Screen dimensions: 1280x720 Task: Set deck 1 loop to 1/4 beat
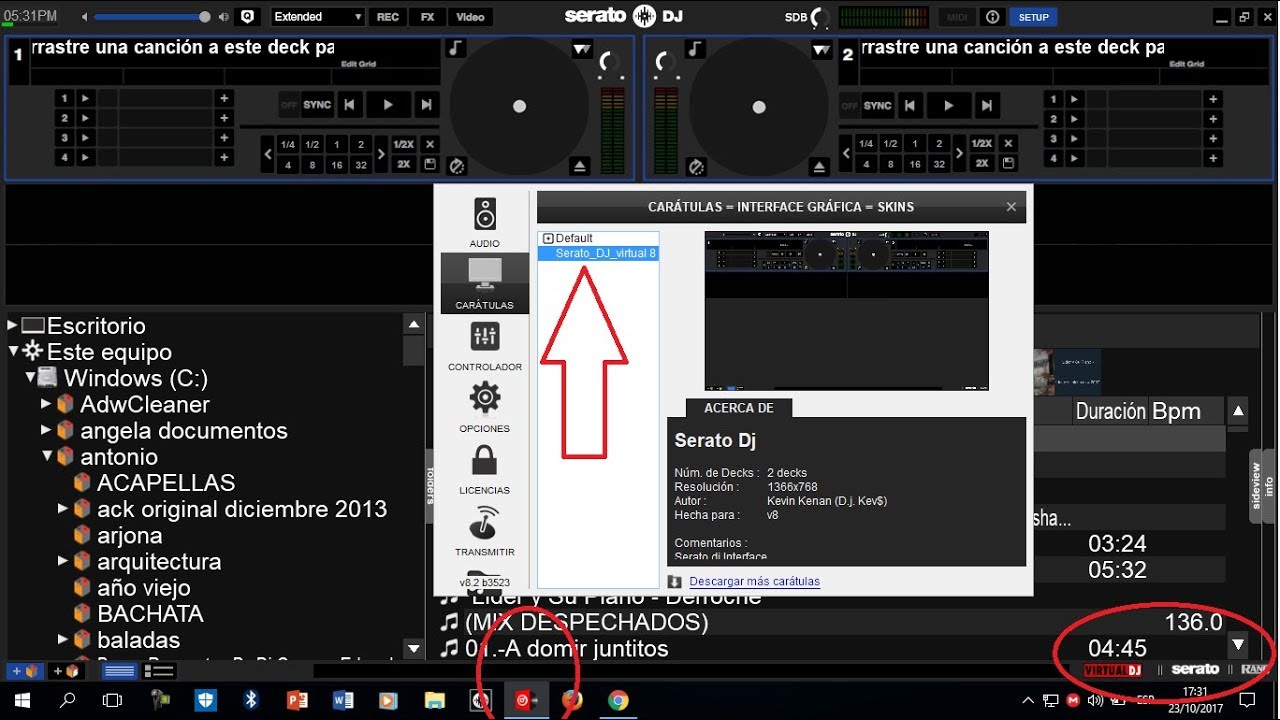point(288,144)
